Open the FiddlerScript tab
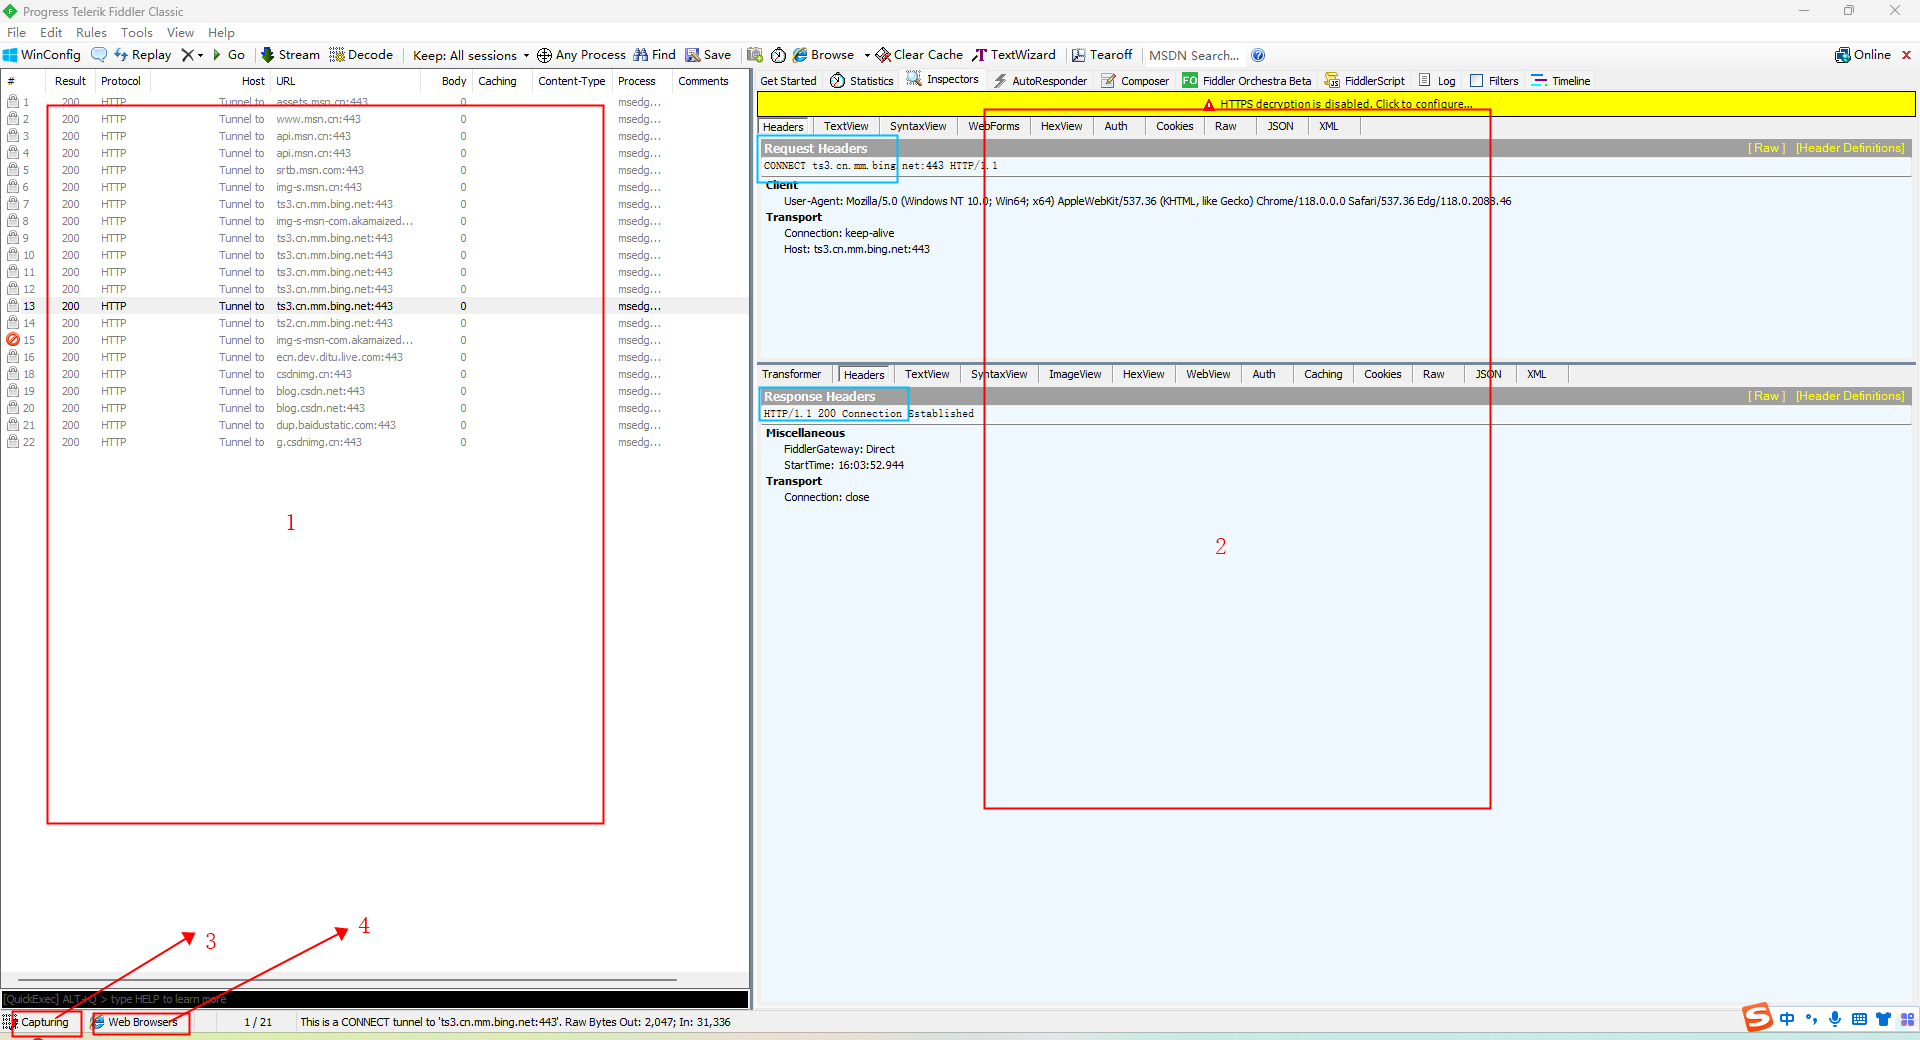This screenshot has height=1040, width=1920. [x=1365, y=81]
